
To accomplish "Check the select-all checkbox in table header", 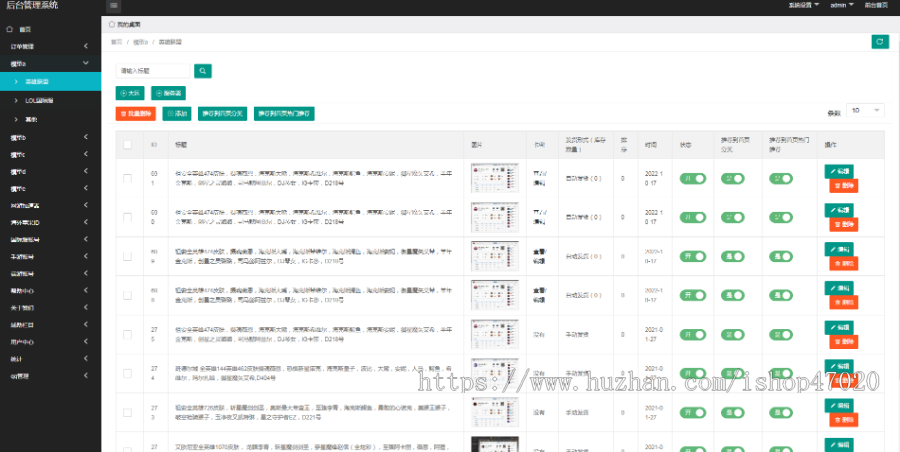I will pos(127,145).
